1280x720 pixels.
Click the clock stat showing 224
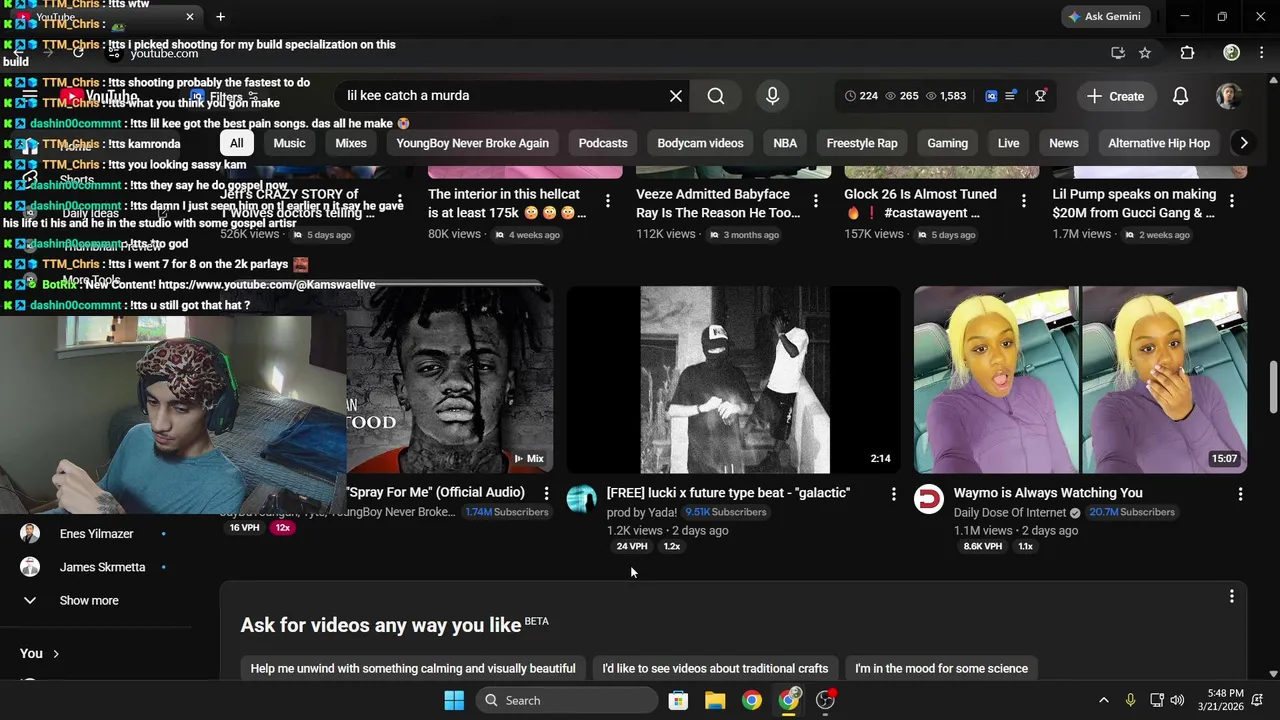861,96
